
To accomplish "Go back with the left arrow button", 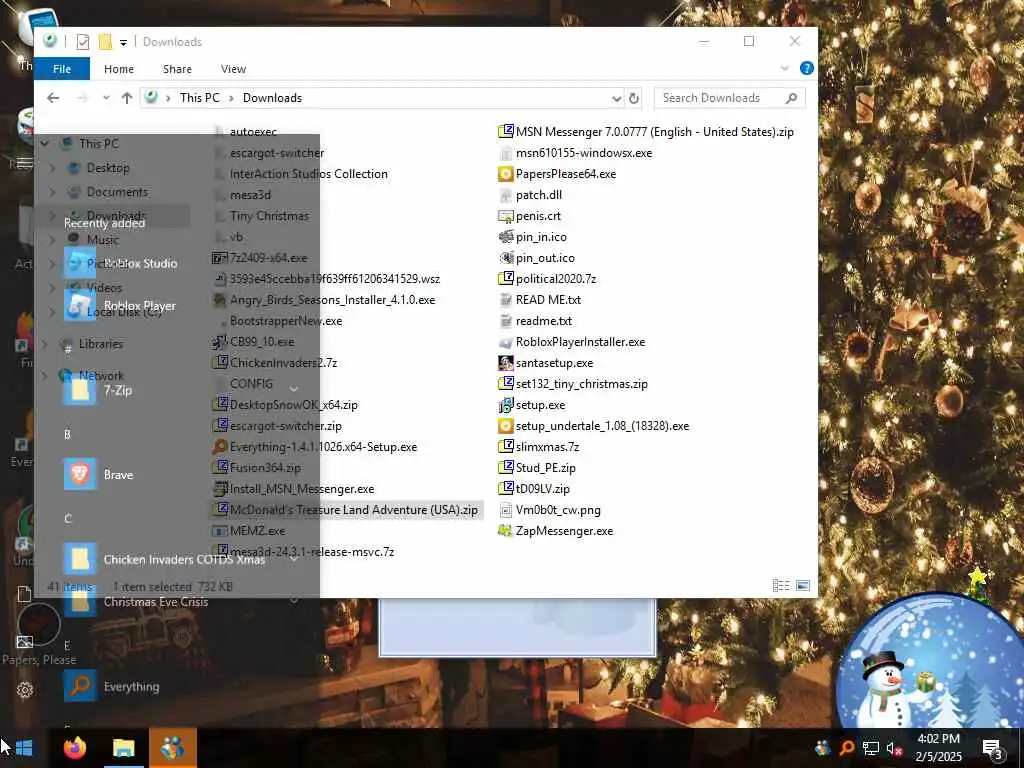I will (x=53, y=98).
